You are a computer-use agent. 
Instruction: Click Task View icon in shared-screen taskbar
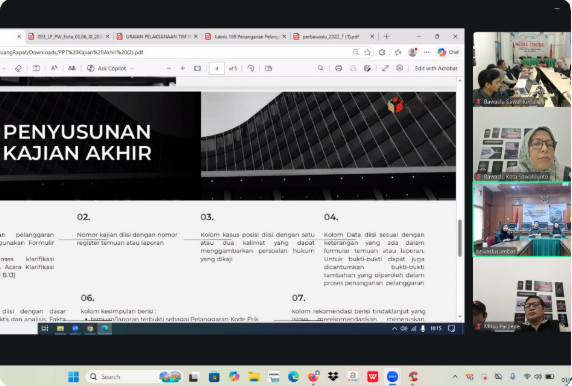coord(45,328)
